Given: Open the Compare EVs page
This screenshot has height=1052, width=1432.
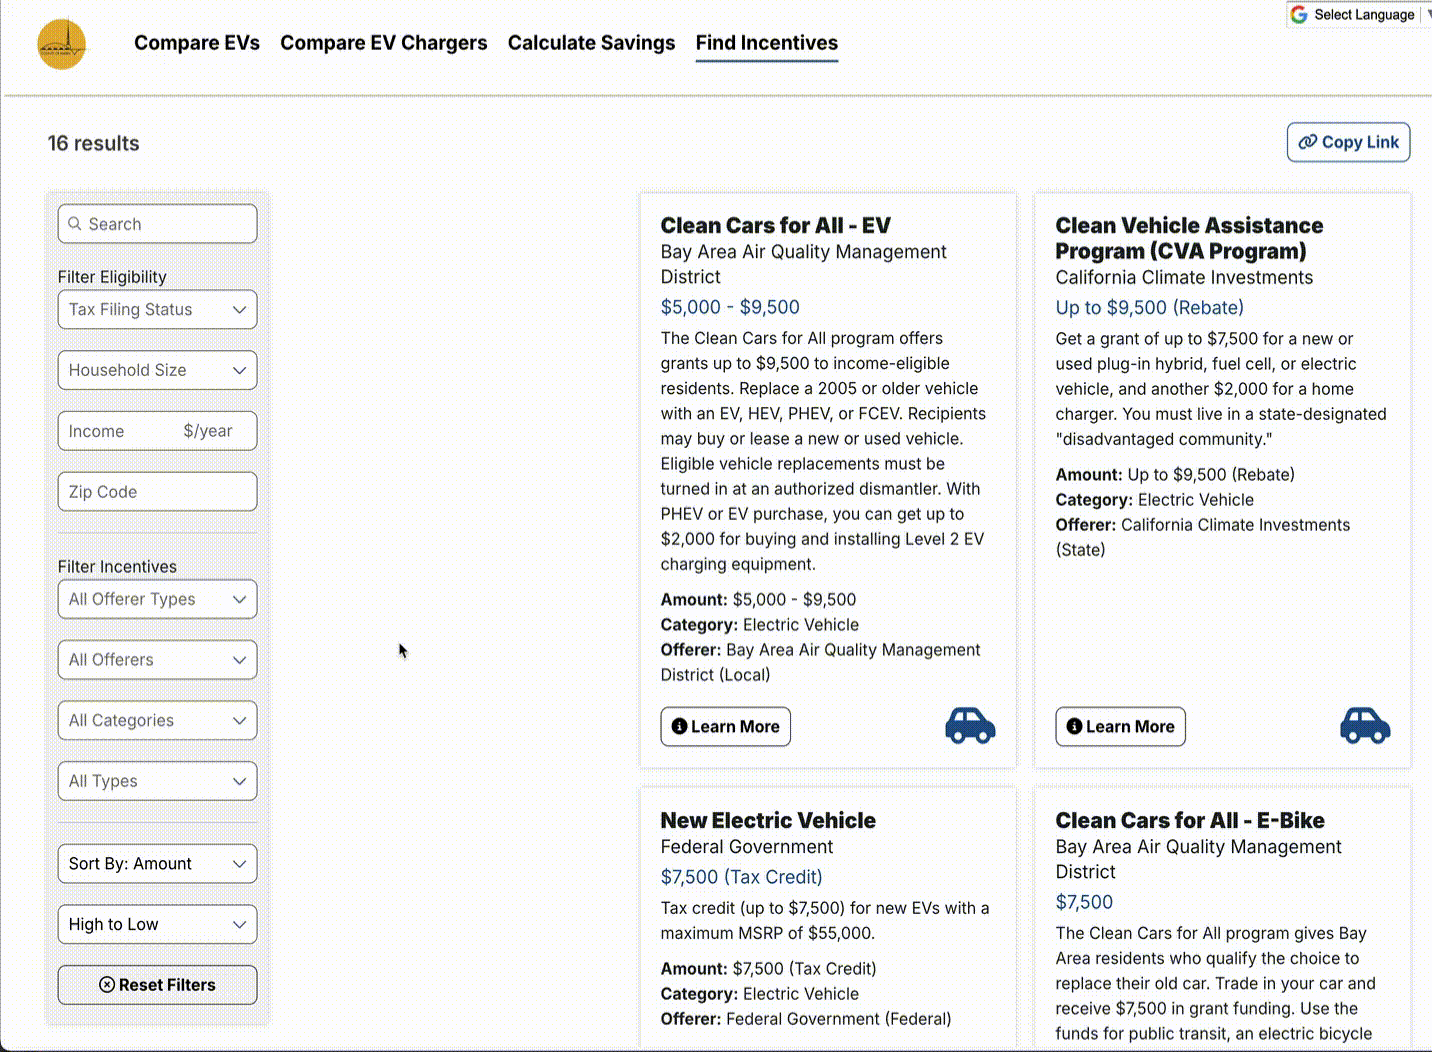Looking at the screenshot, I should pos(197,43).
